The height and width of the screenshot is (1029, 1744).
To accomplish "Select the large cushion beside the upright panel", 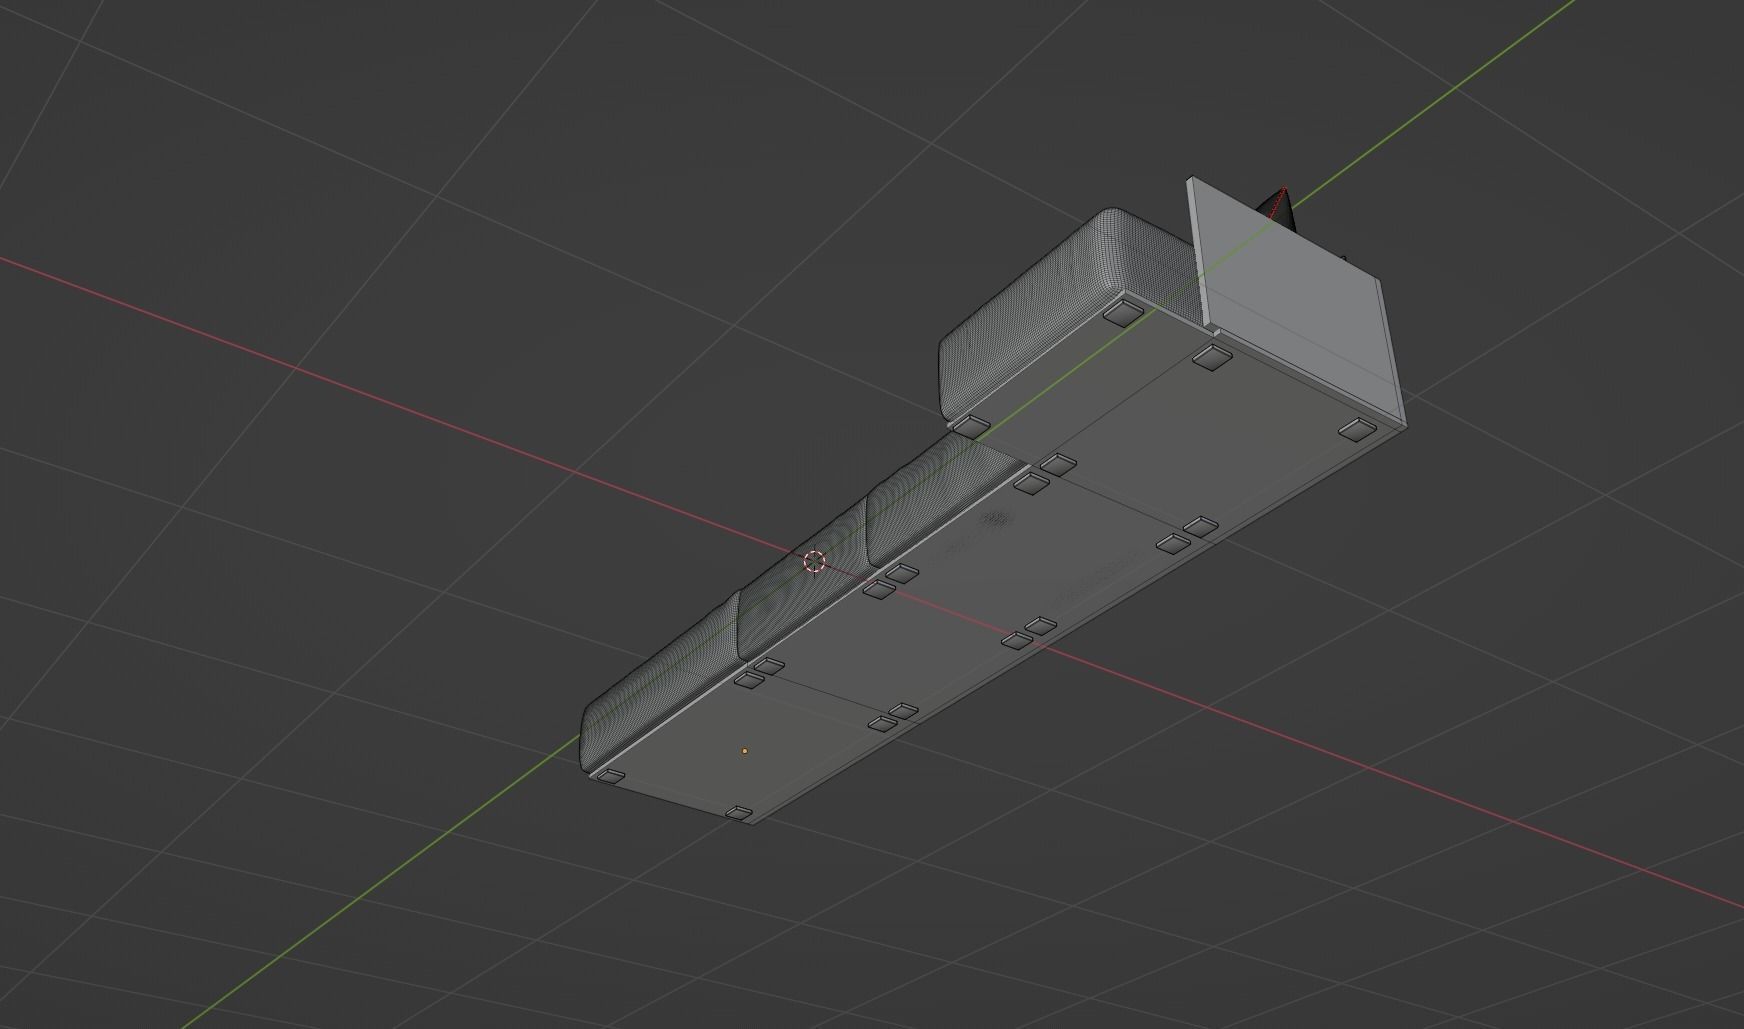I will tap(1063, 312).
